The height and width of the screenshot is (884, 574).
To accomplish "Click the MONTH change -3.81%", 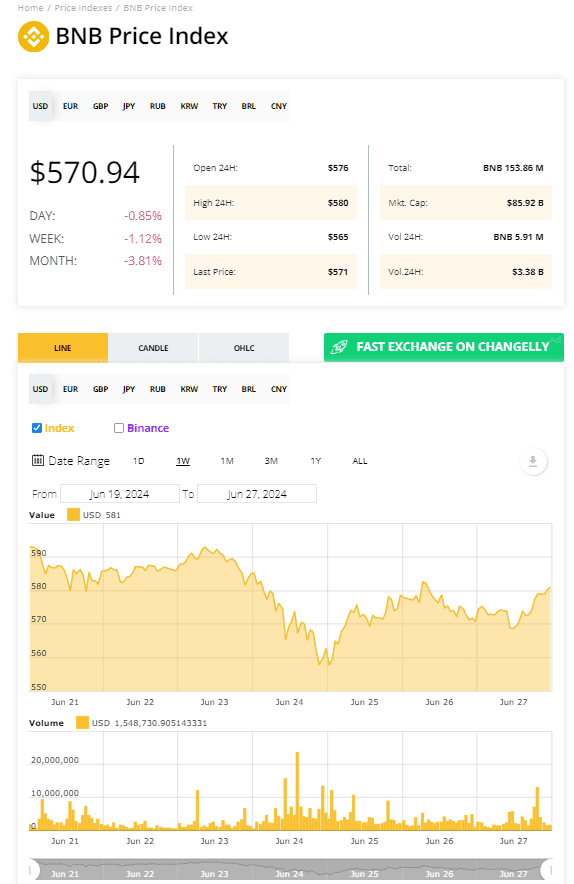I will pyautogui.click(x=143, y=261).
